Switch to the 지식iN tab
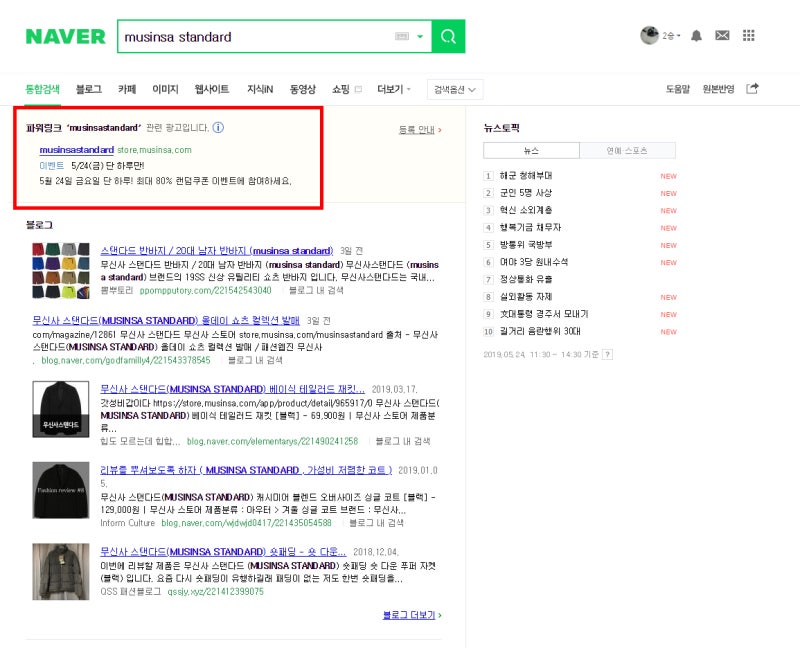This screenshot has width=800, height=648. pos(260,89)
